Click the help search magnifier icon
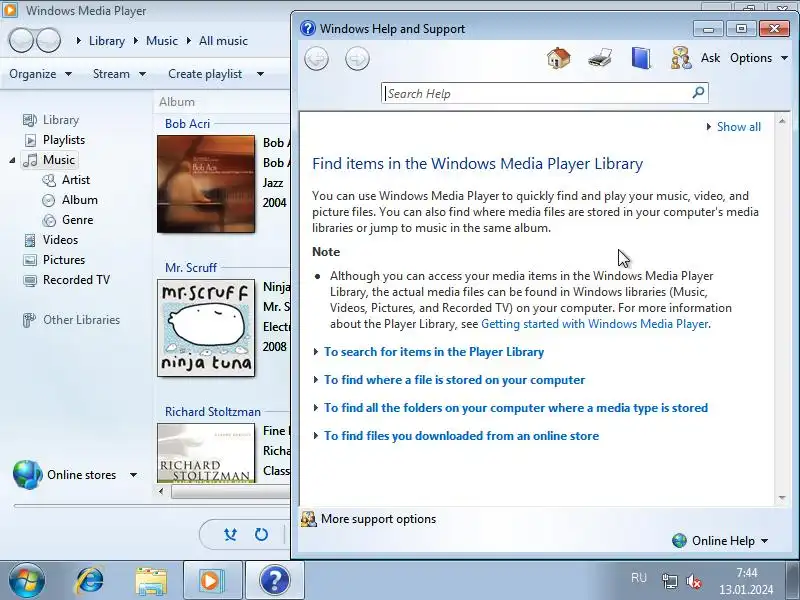 (698, 93)
